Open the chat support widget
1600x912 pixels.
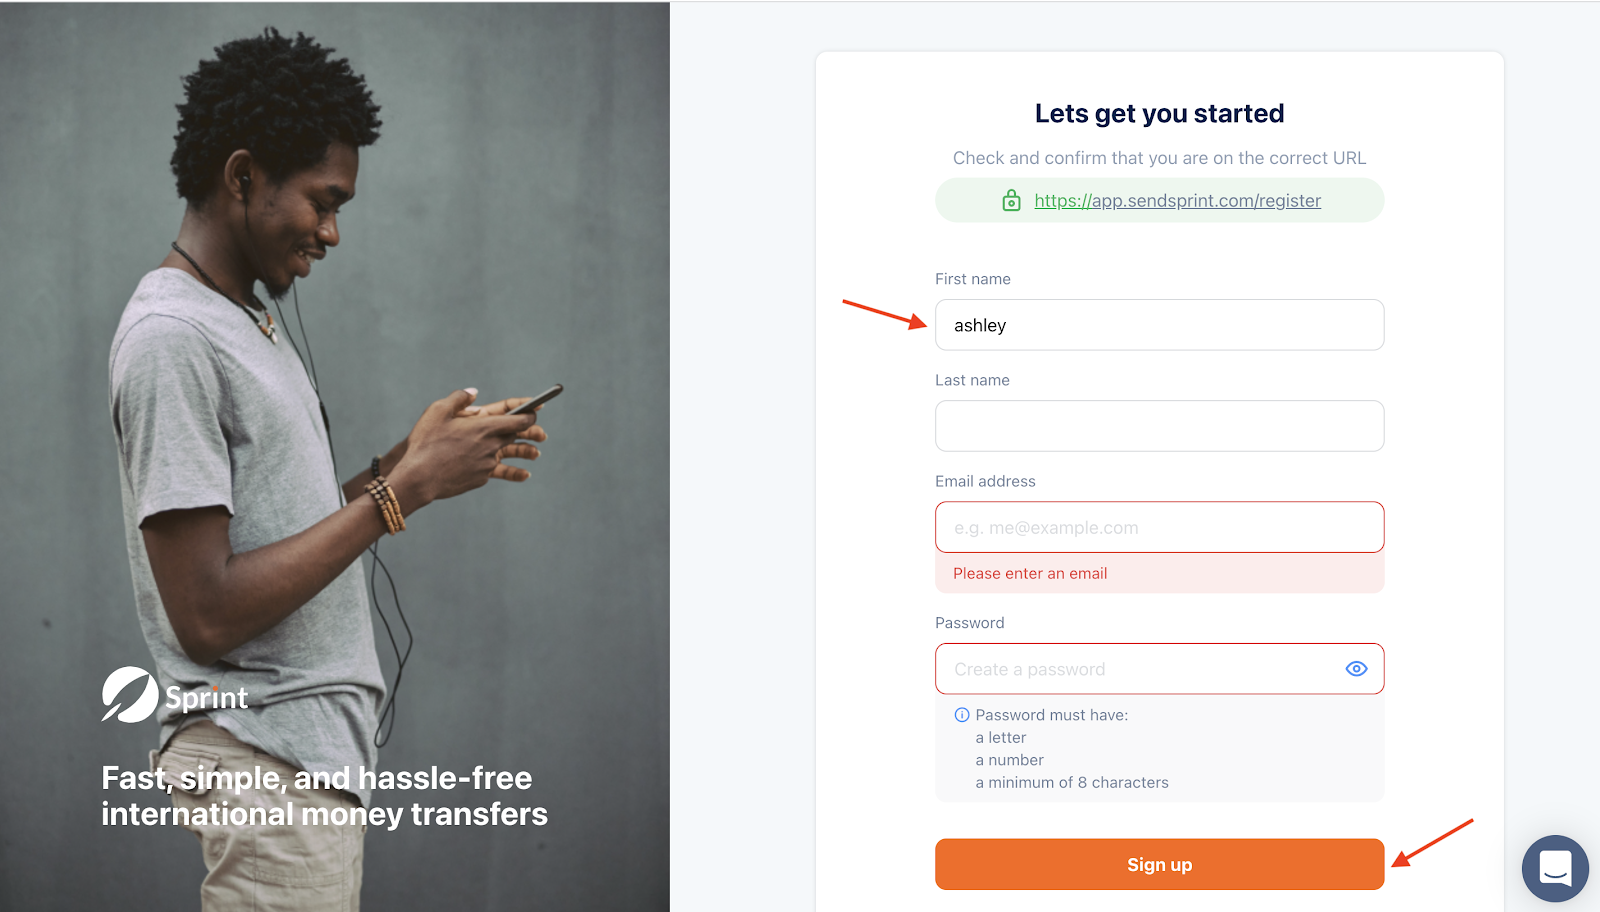coord(1555,868)
